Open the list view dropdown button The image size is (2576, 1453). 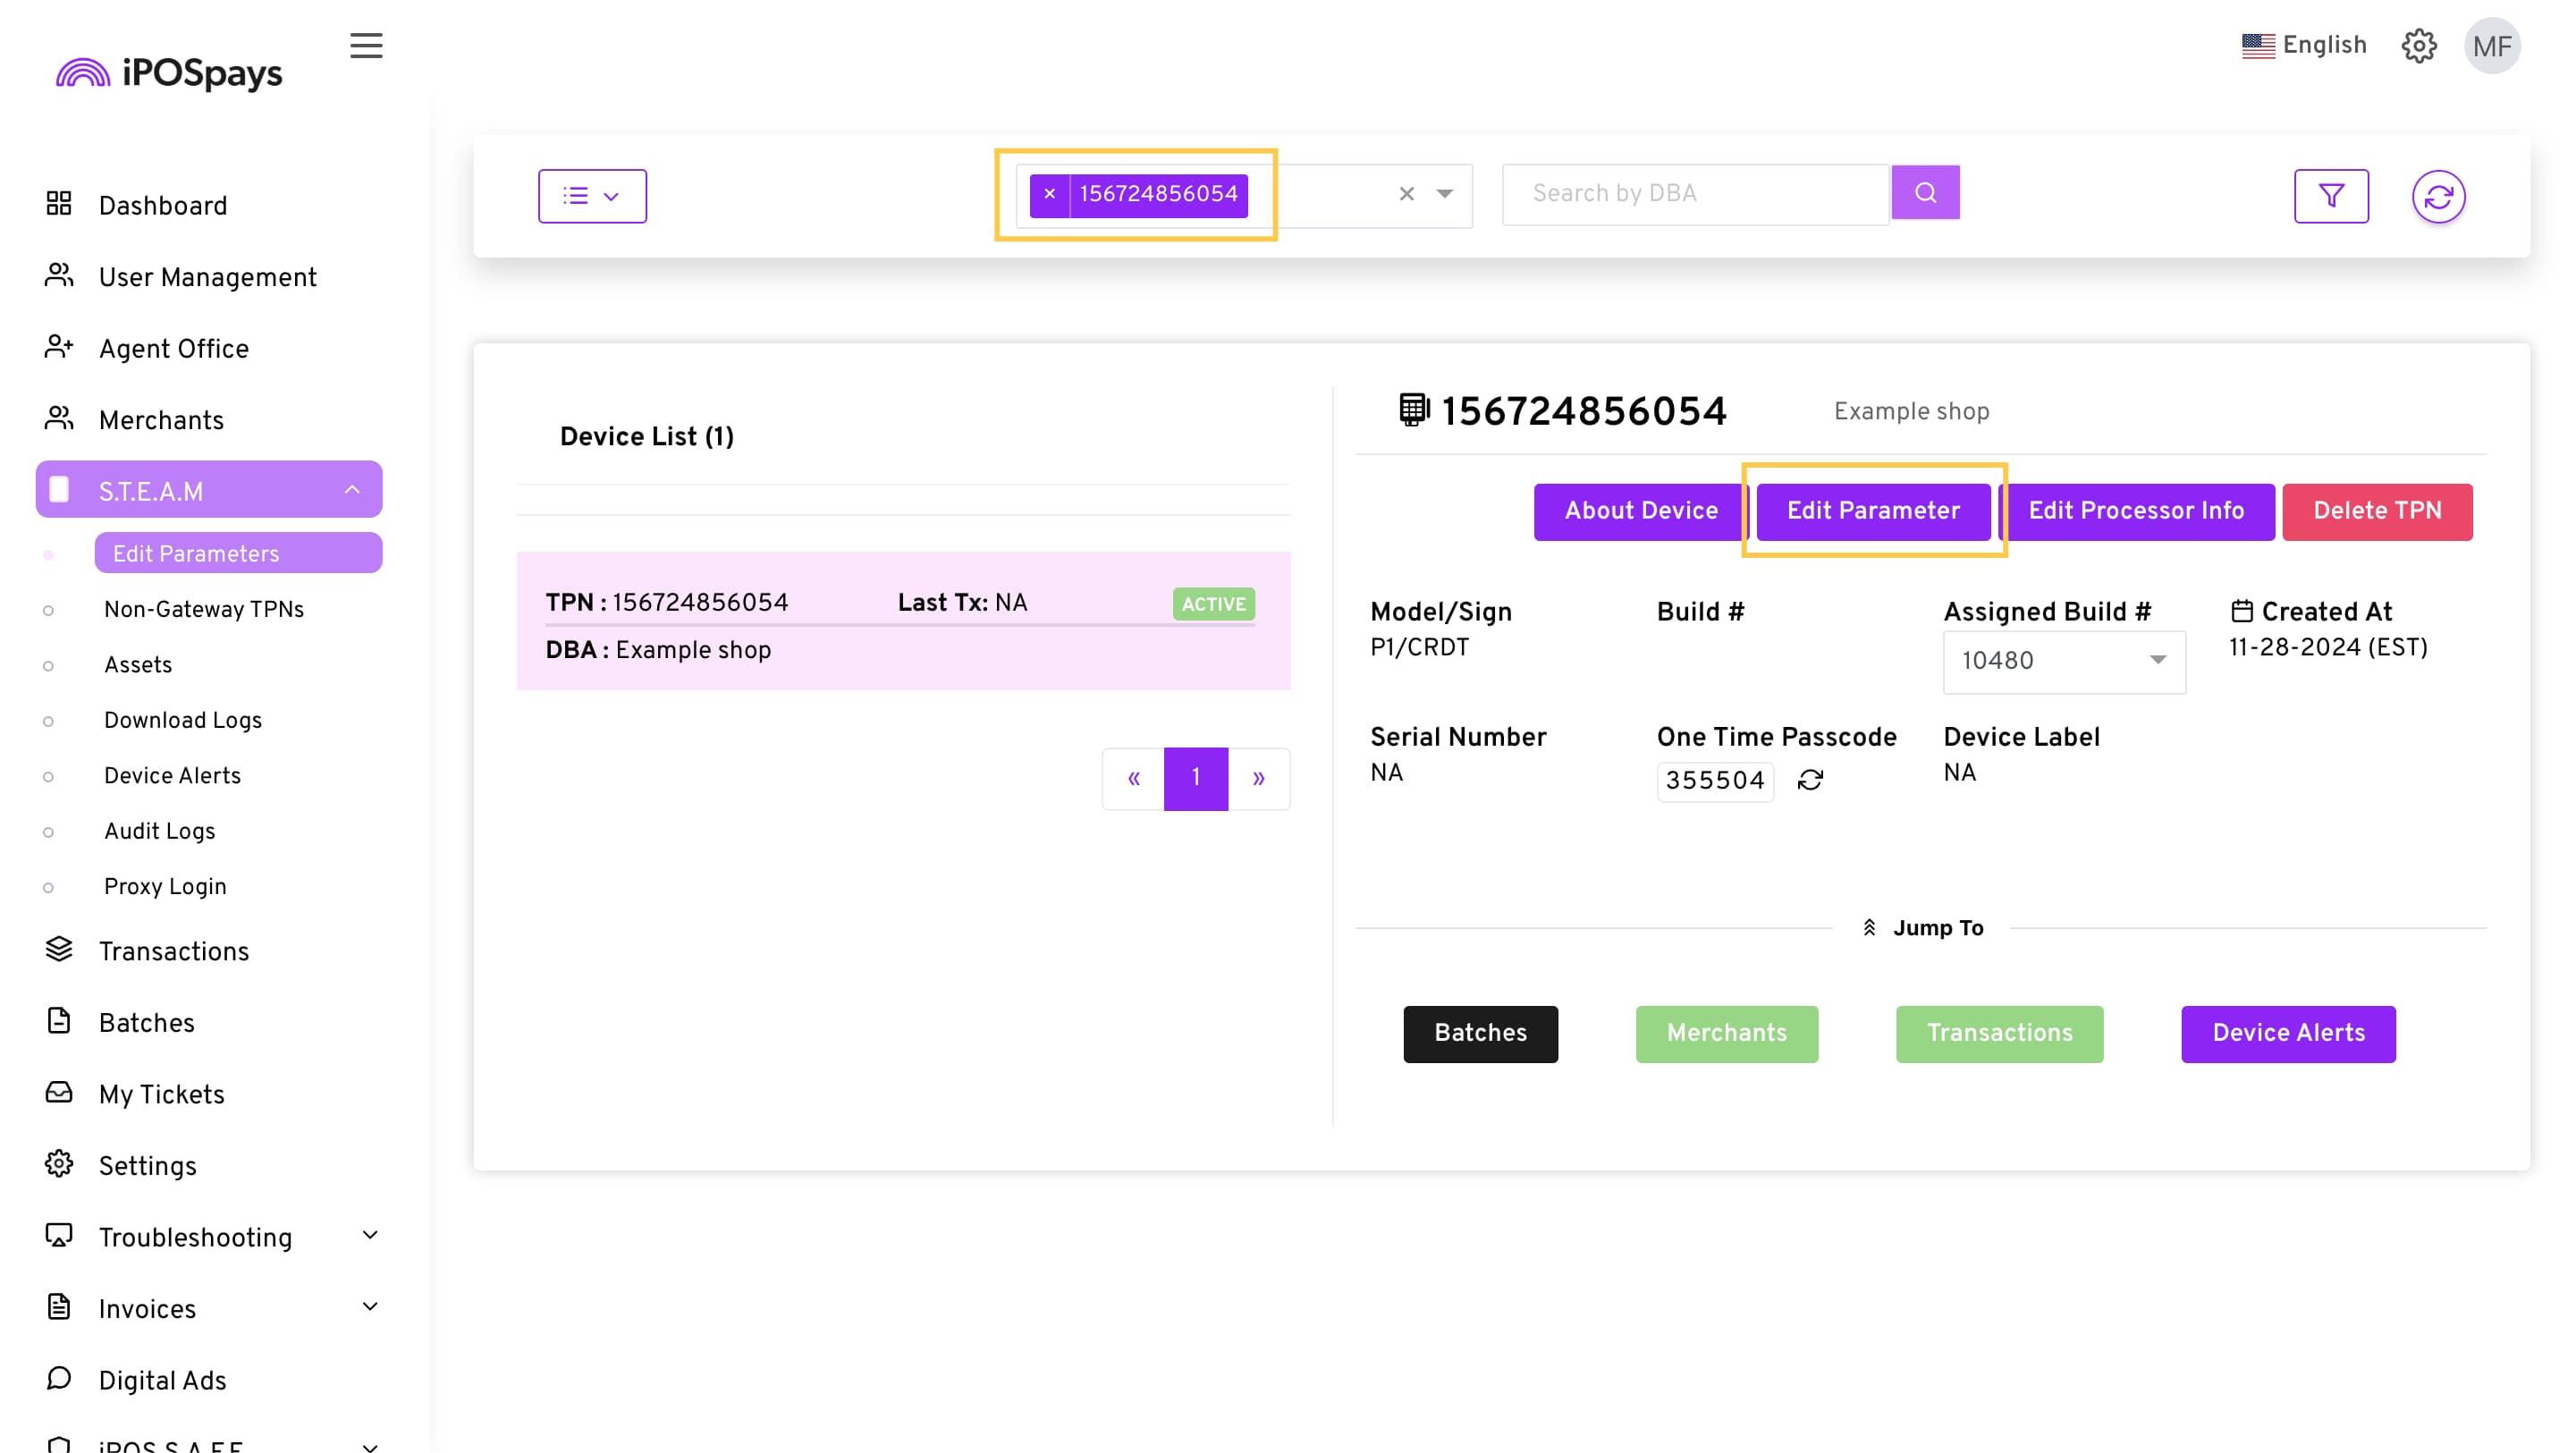(592, 196)
